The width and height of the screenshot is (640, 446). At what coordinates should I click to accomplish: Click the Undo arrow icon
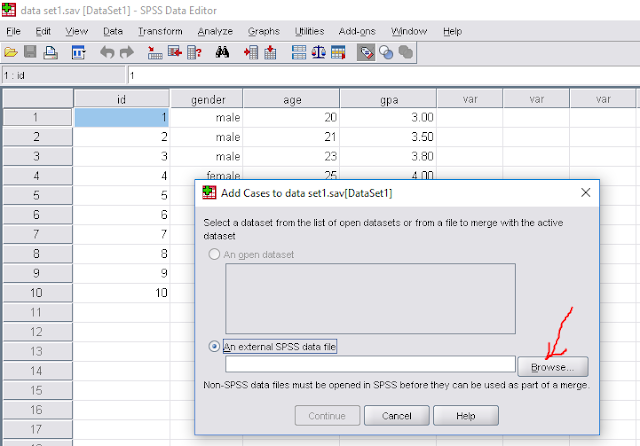[x=107, y=53]
